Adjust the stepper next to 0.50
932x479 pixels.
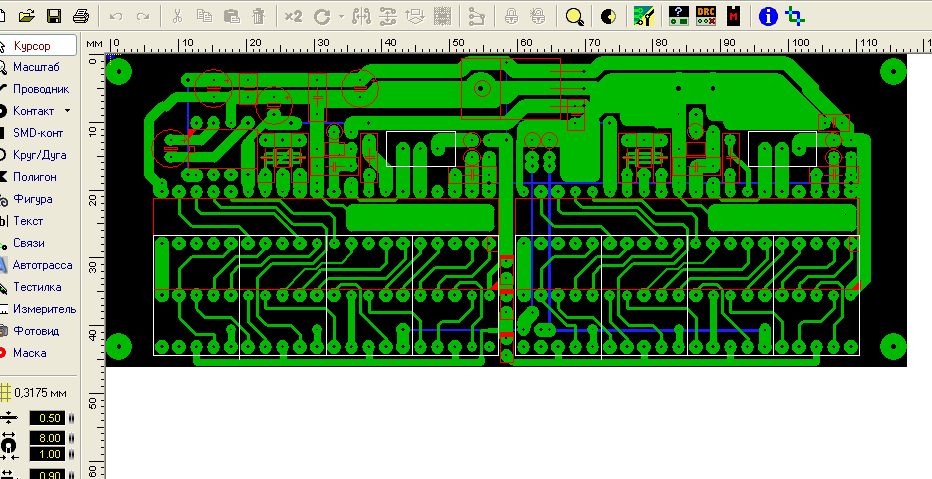(72, 418)
